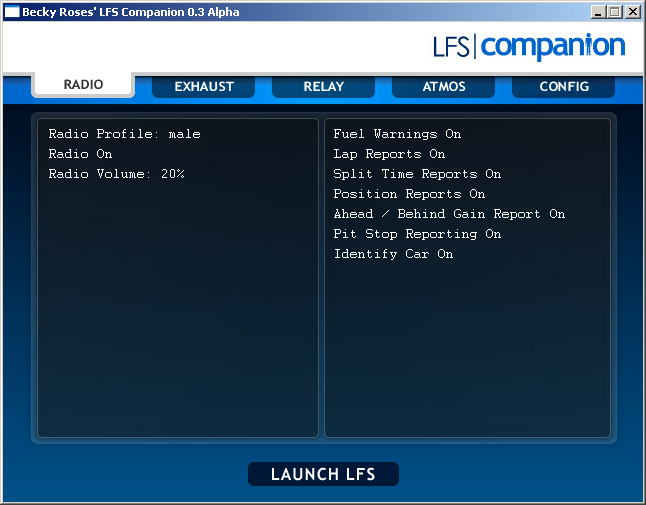This screenshot has width=646, height=505.
Task: Switch to the EXHAUST tab
Action: [x=204, y=87]
